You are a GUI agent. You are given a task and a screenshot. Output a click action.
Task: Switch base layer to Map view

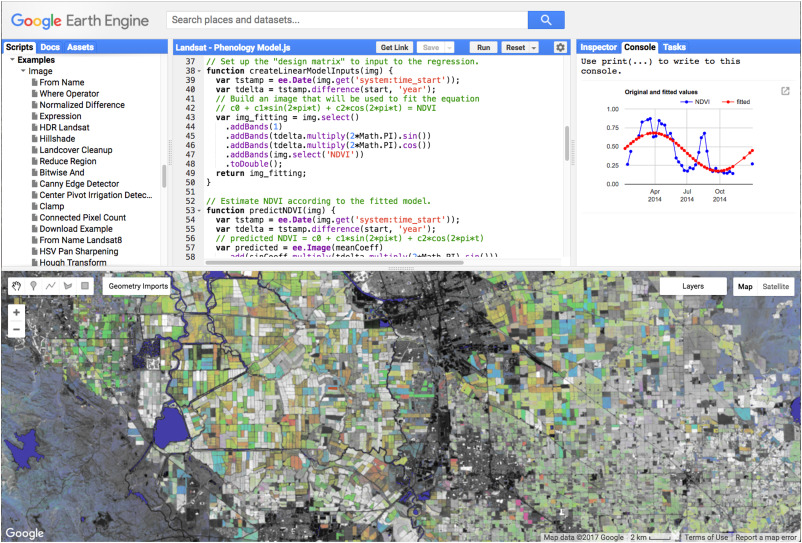point(745,286)
